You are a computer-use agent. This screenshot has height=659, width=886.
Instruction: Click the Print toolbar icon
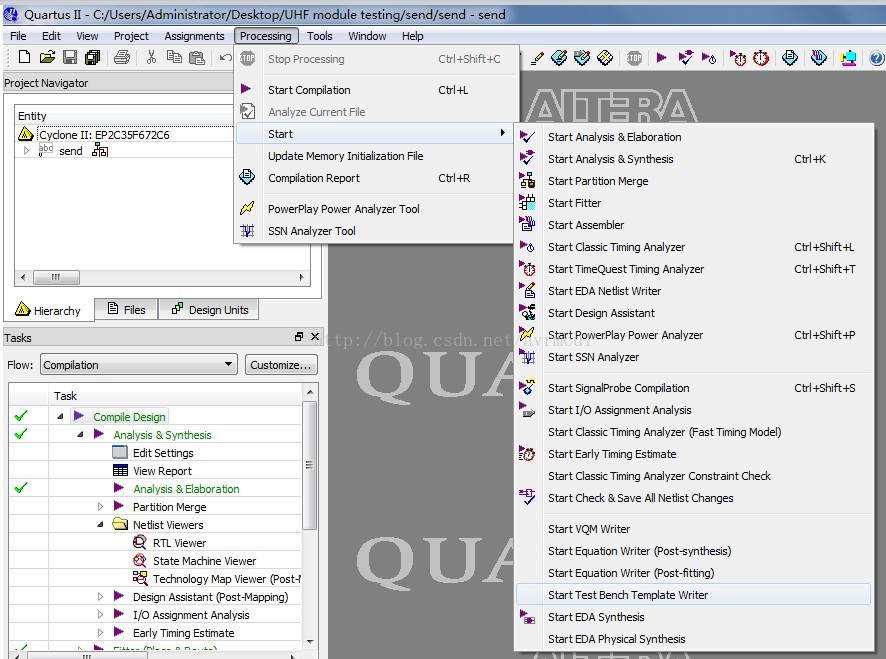pos(122,57)
